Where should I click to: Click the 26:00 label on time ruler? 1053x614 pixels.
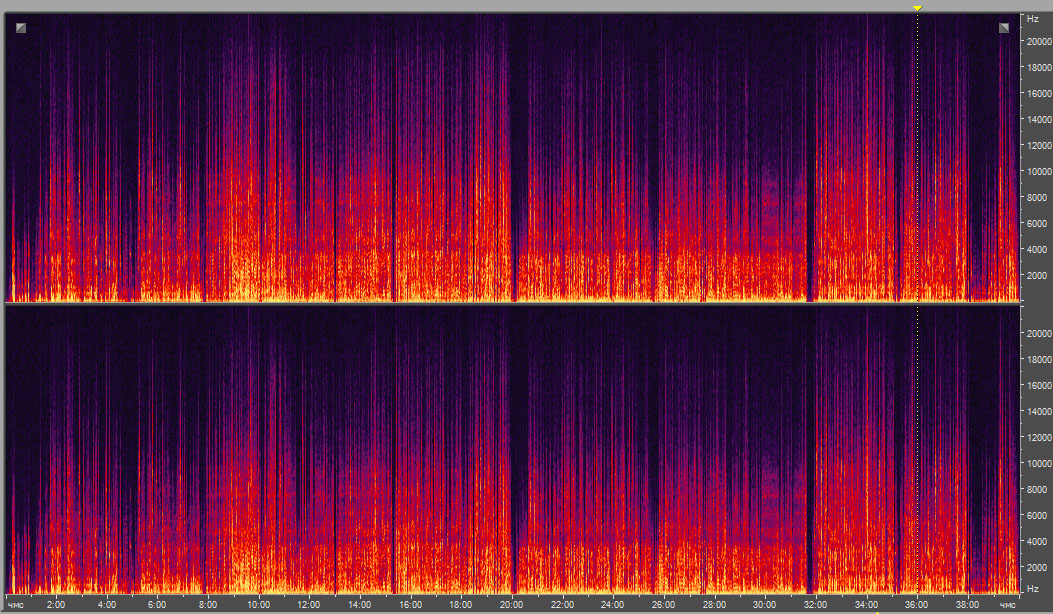coord(663,605)
